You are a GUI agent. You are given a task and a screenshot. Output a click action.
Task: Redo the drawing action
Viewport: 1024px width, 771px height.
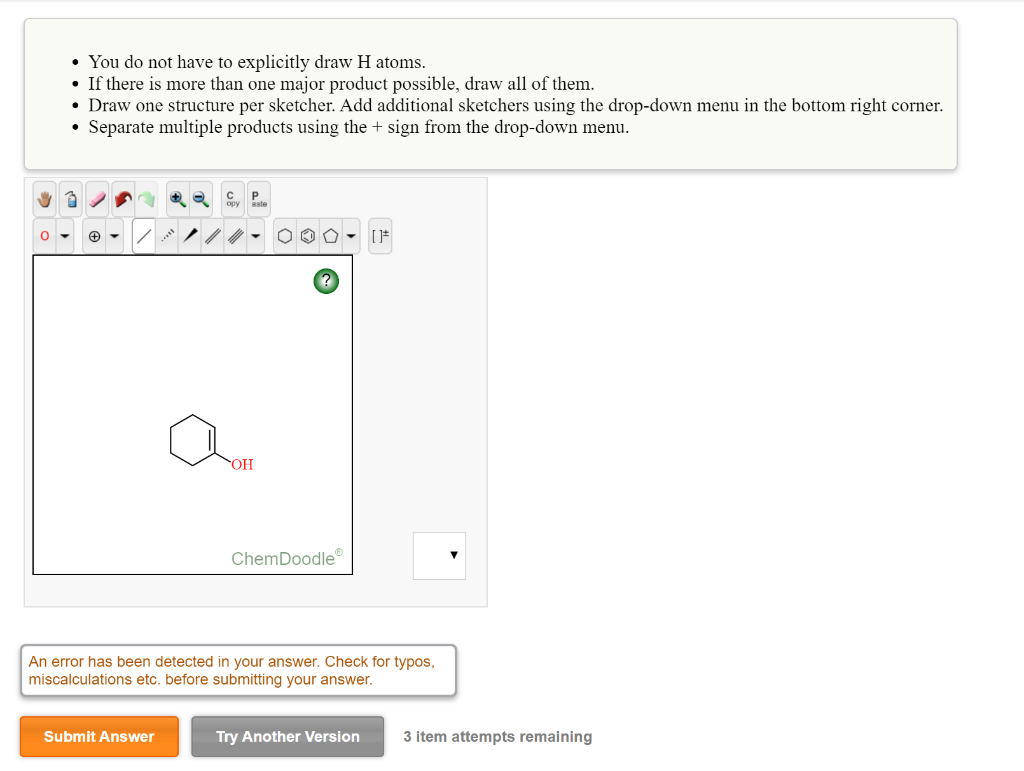click(146, 200)
